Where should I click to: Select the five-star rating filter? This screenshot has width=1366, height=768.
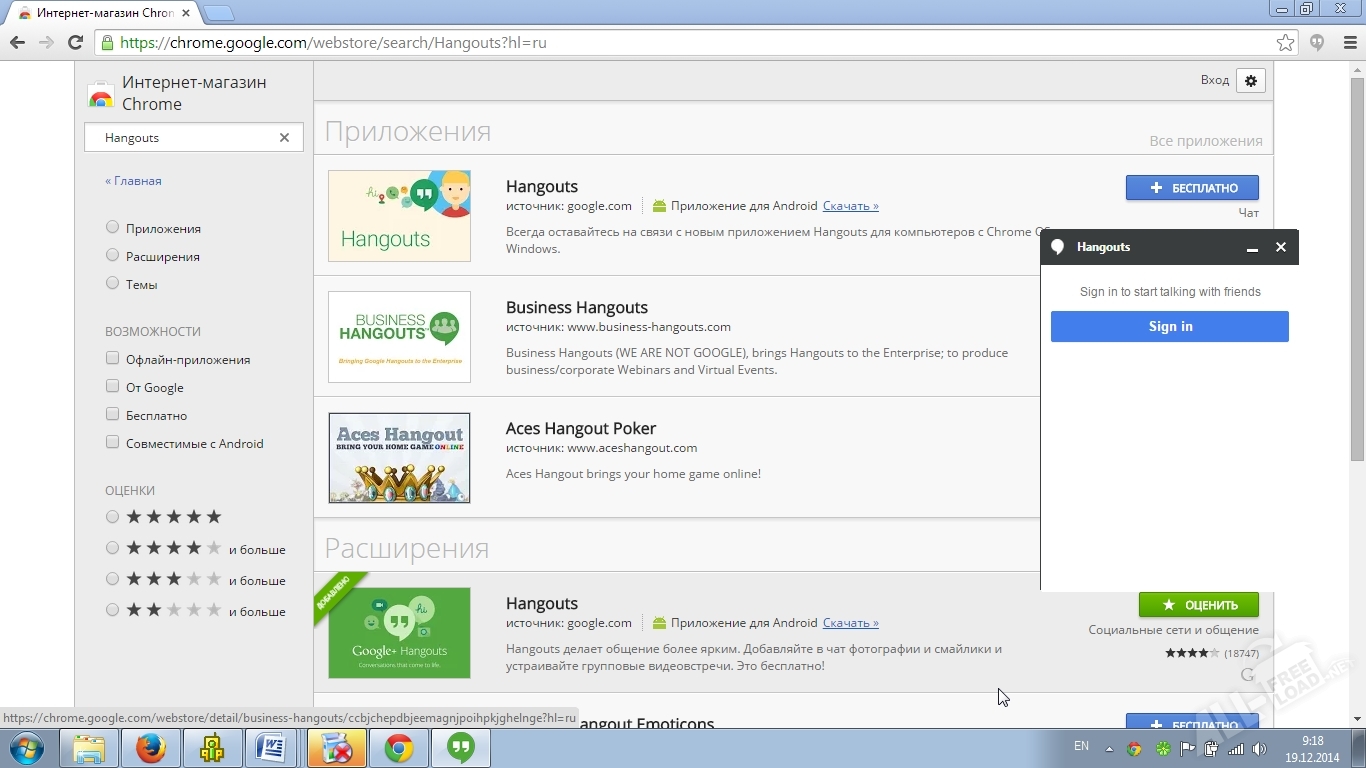pos(112,517)
